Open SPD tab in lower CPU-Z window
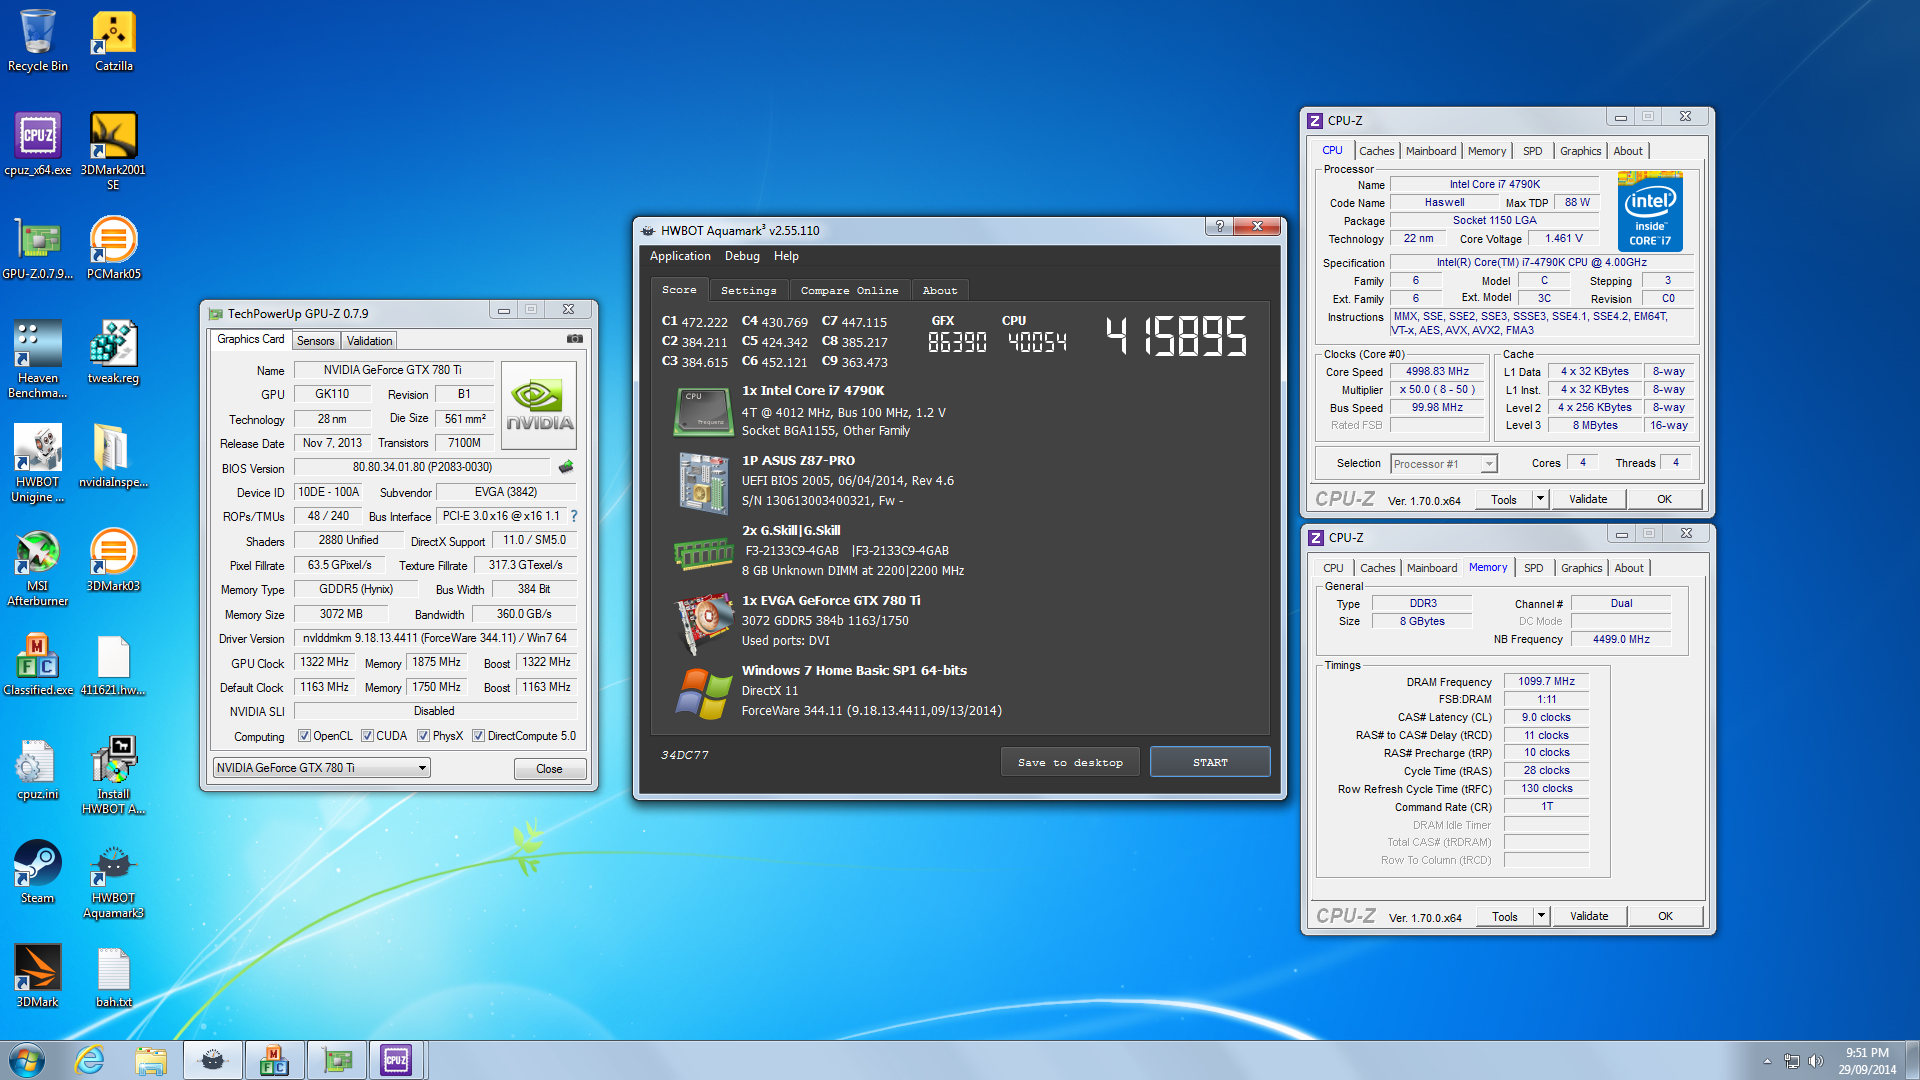1920x1080 pixels. click(1534, 568)
